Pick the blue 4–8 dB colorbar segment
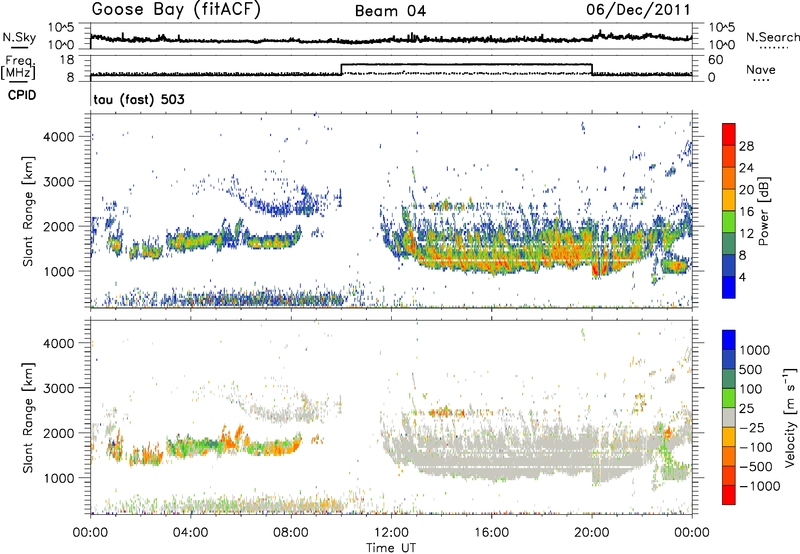The width and height of the screenshot is (800, 554). pos(729,265)
